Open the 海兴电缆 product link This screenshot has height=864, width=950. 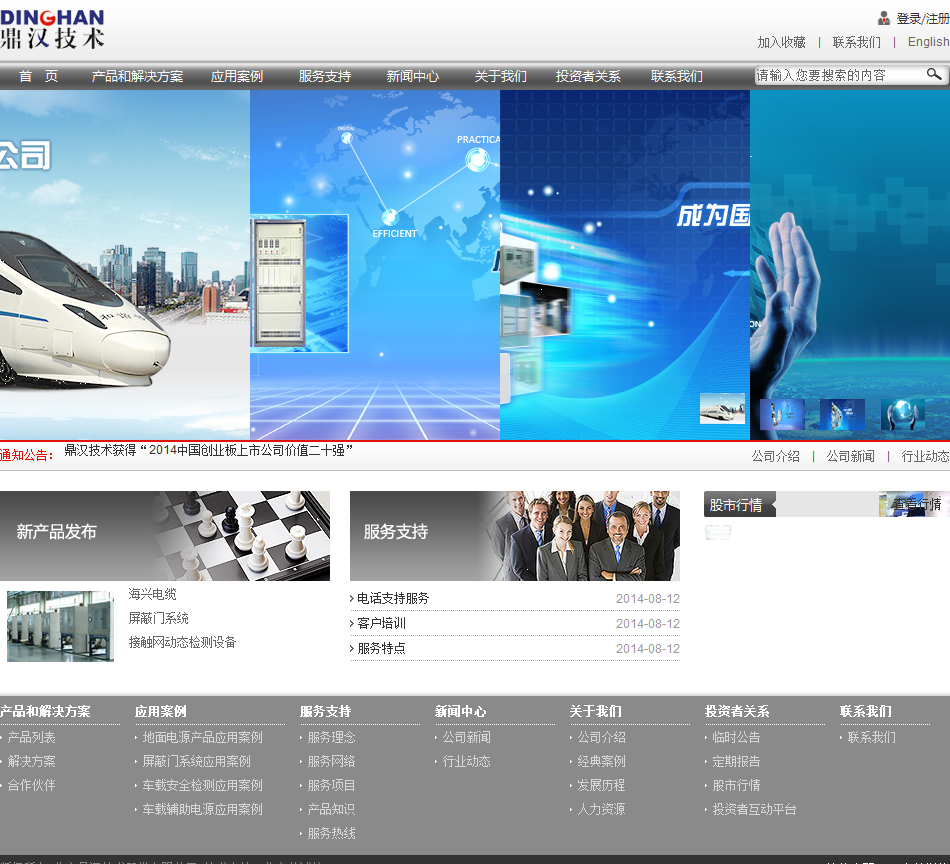tap(152, 594)
